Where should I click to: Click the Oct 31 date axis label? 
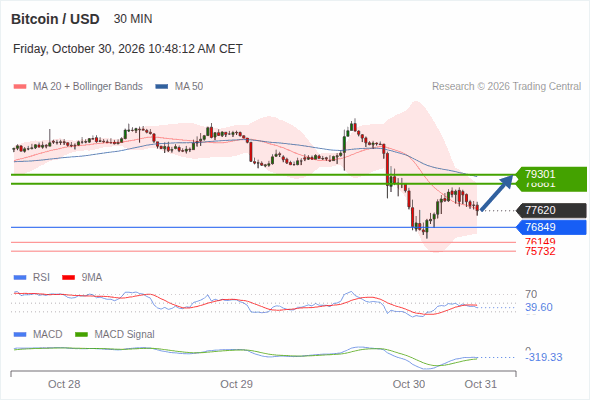click(x=481, y=384)
